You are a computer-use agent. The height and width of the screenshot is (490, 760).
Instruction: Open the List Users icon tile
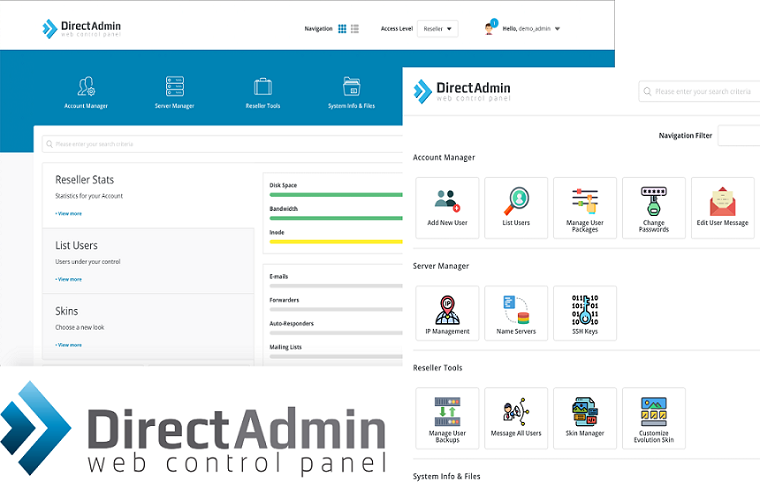click(516, 207)
